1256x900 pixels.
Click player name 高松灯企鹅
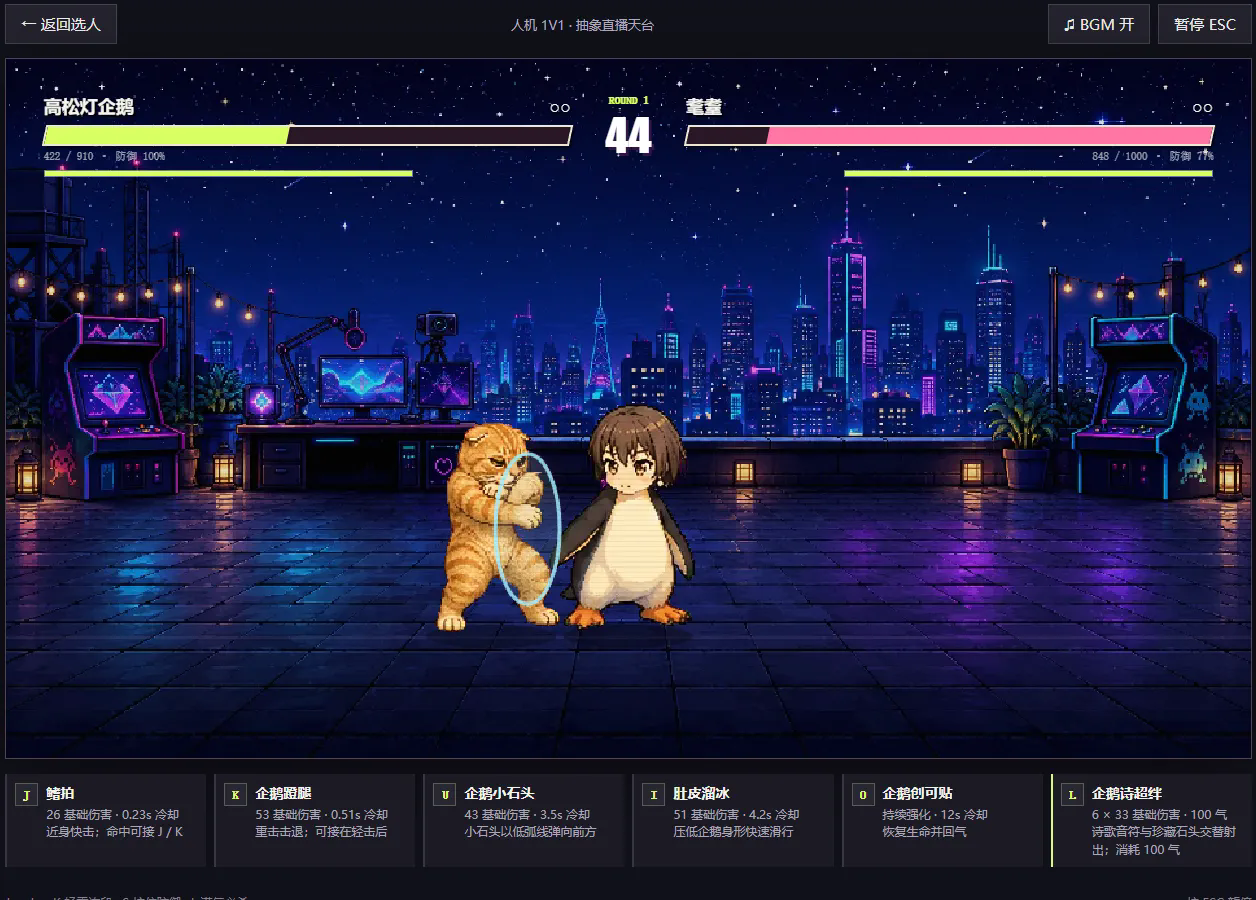click(x=88, y=107)
